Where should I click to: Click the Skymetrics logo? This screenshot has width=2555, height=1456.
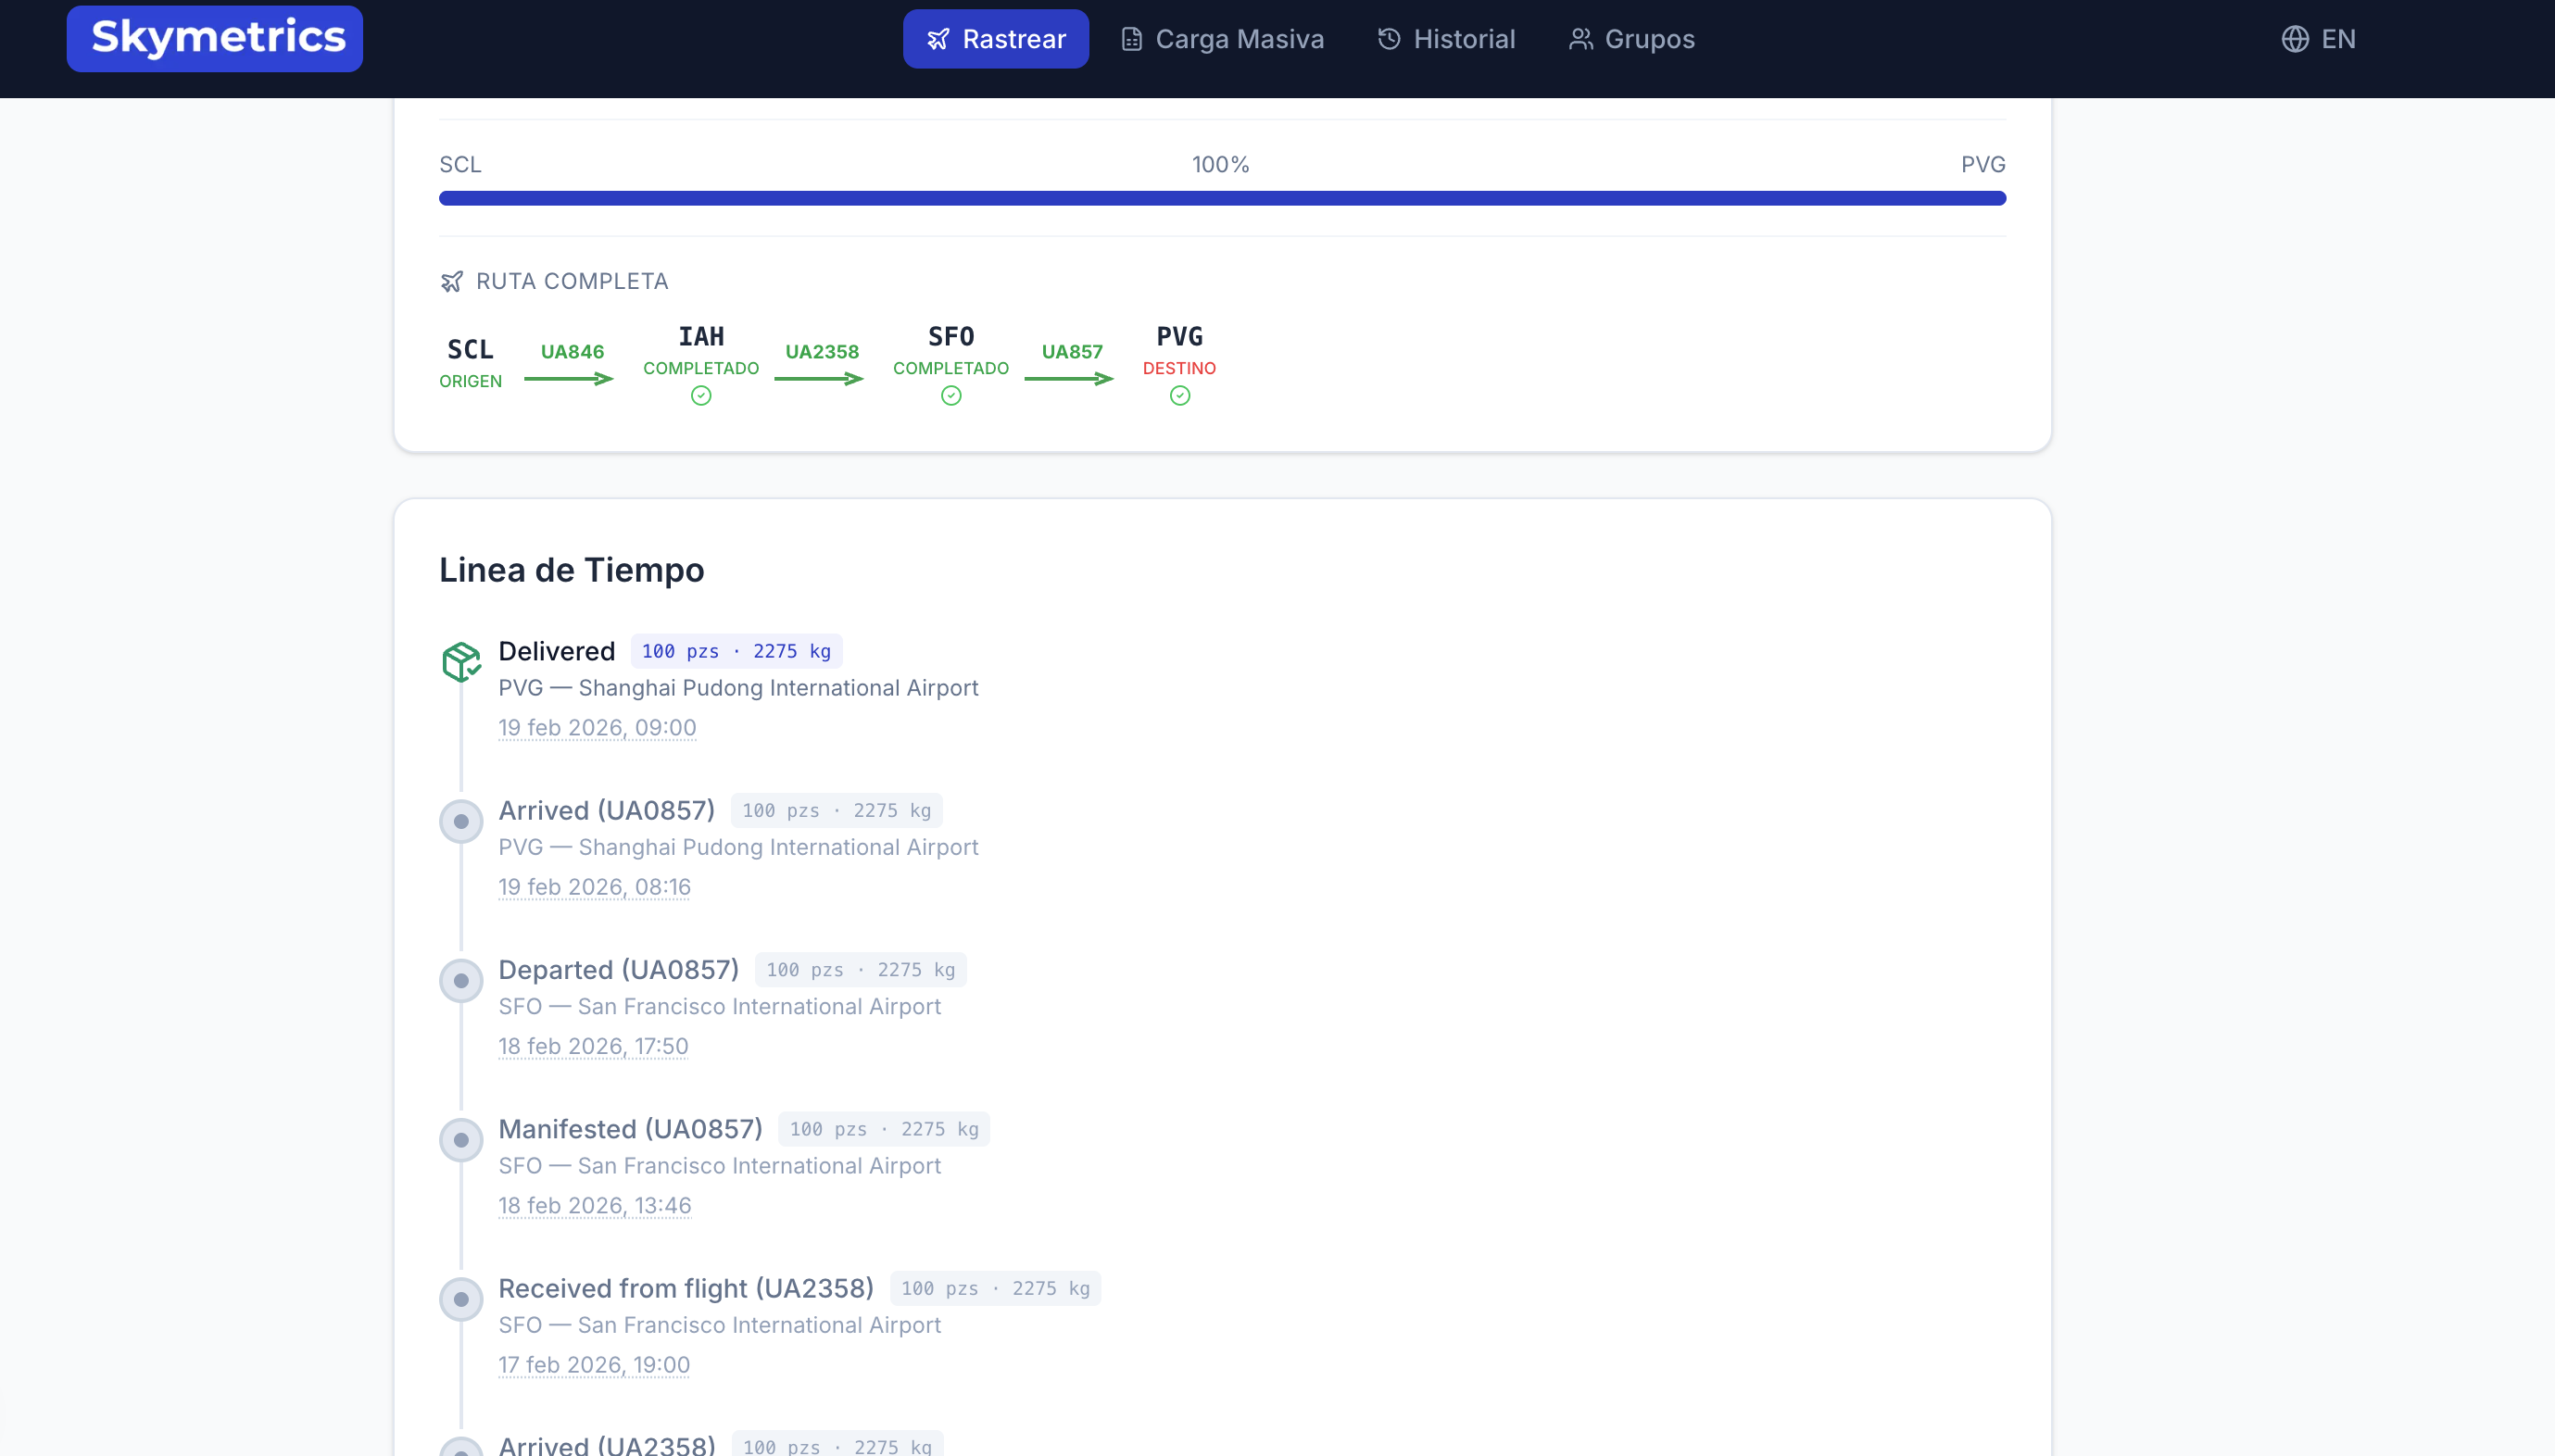214,38
